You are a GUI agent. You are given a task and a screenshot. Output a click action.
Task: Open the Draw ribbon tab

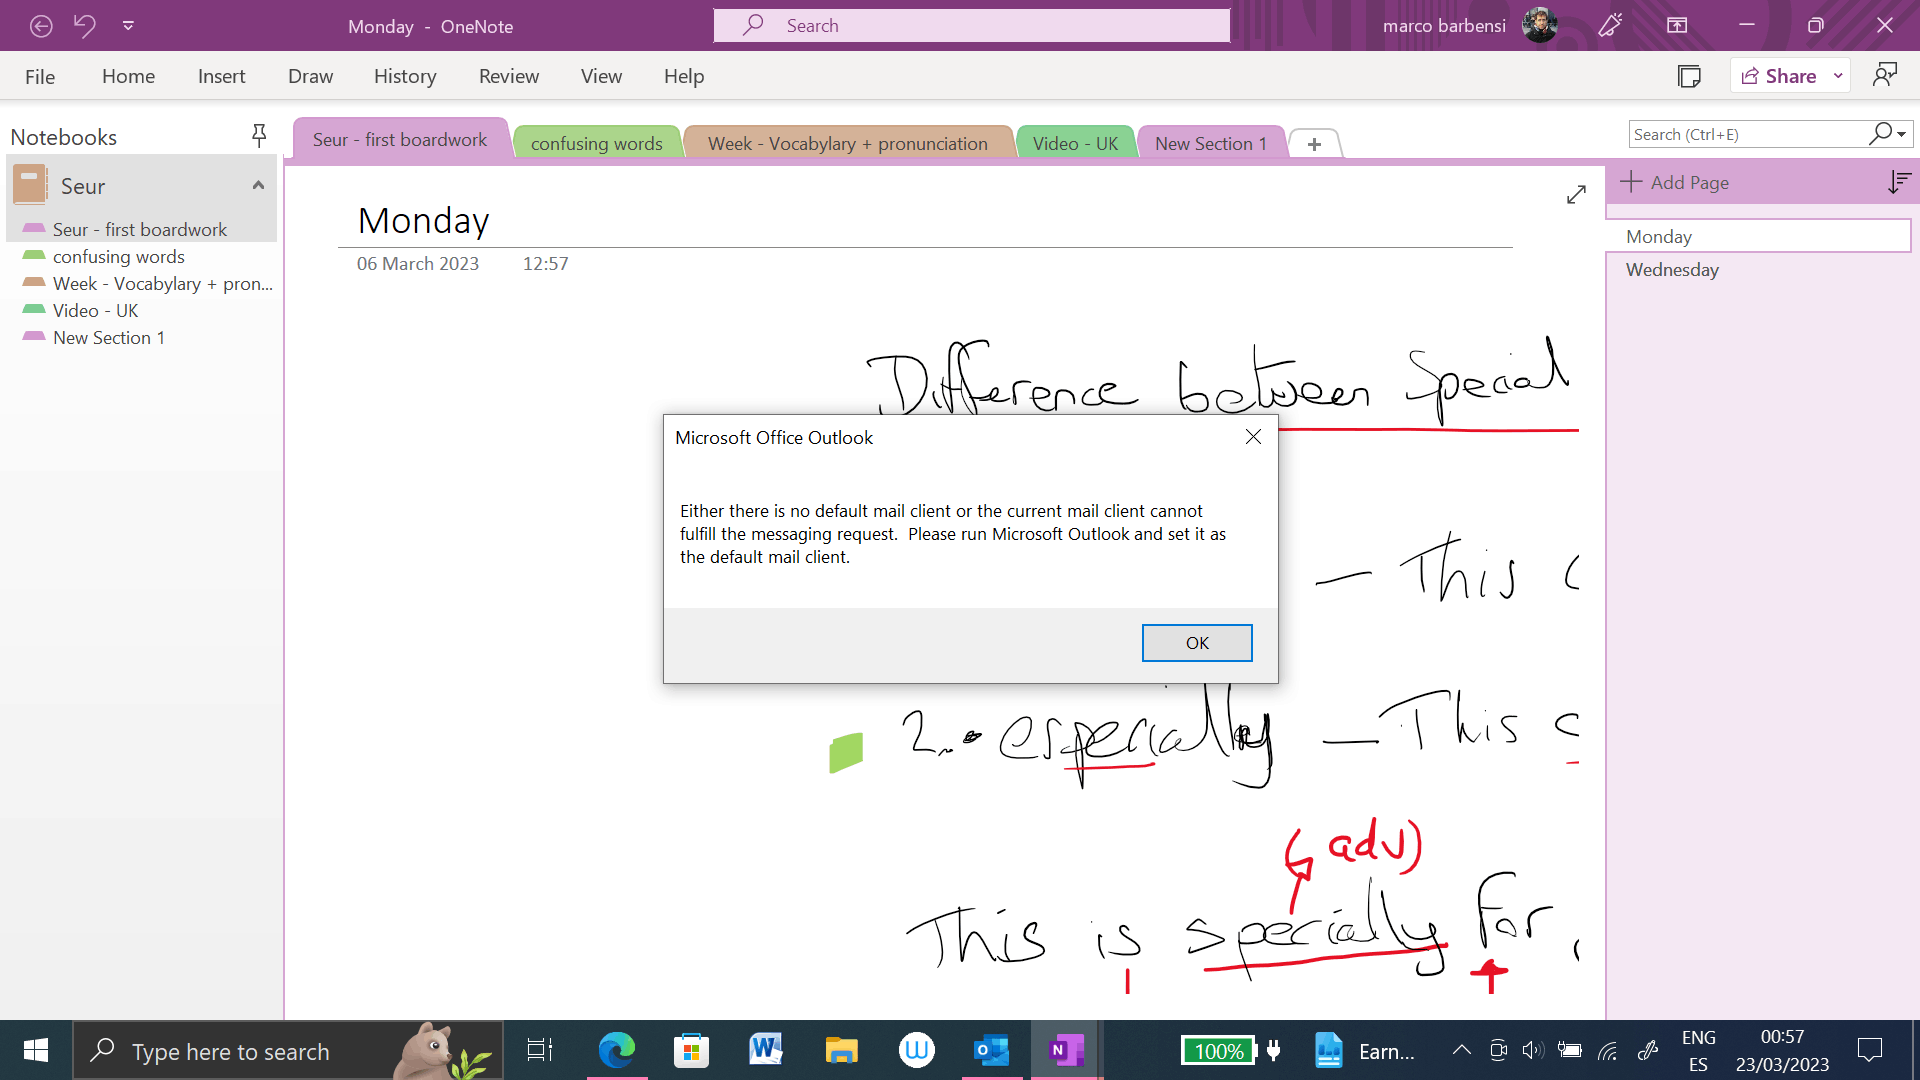pos(310,76)
